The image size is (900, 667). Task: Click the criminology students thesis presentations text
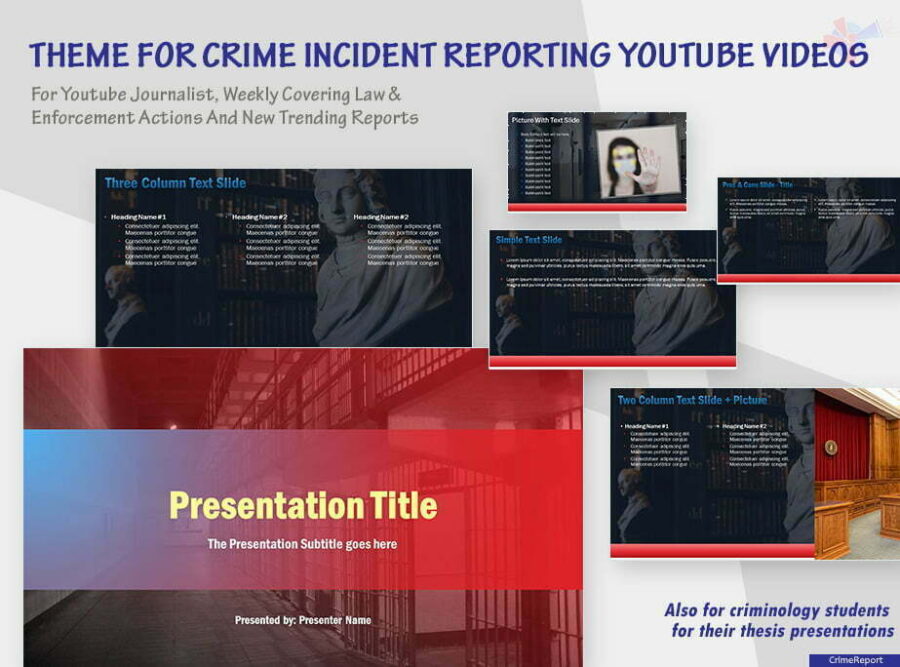click(x=780, y=620)
